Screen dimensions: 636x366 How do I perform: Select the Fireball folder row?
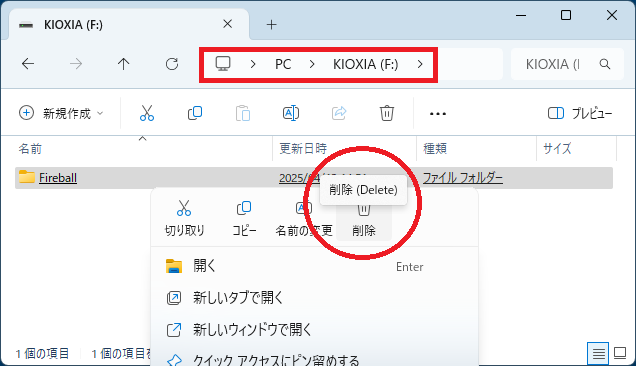point(314,178)
